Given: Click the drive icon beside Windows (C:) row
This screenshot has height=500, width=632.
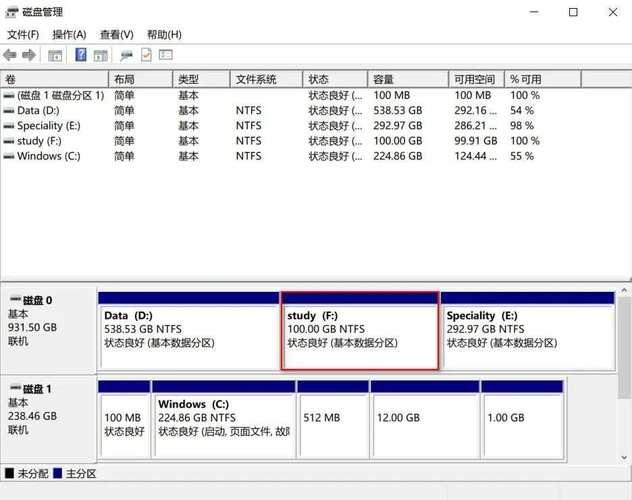Looking at the screenshot, I should point(9,156).
